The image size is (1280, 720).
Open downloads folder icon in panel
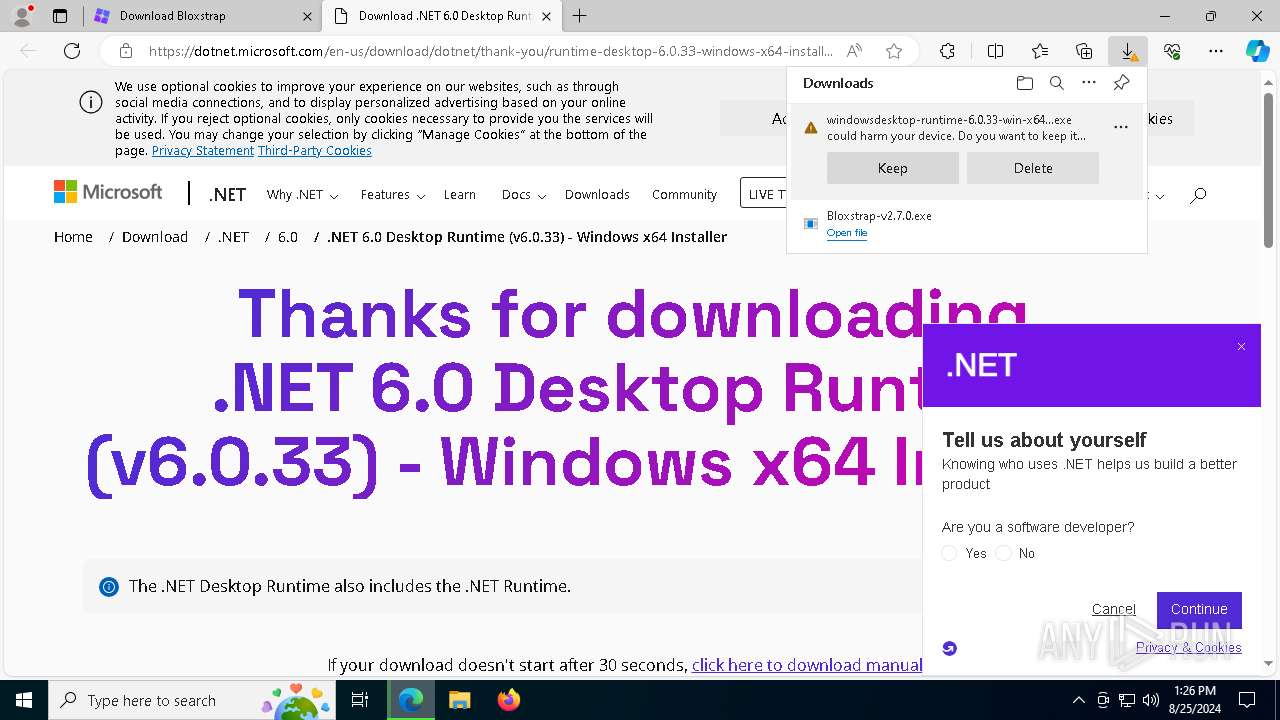coord(1024,83)
